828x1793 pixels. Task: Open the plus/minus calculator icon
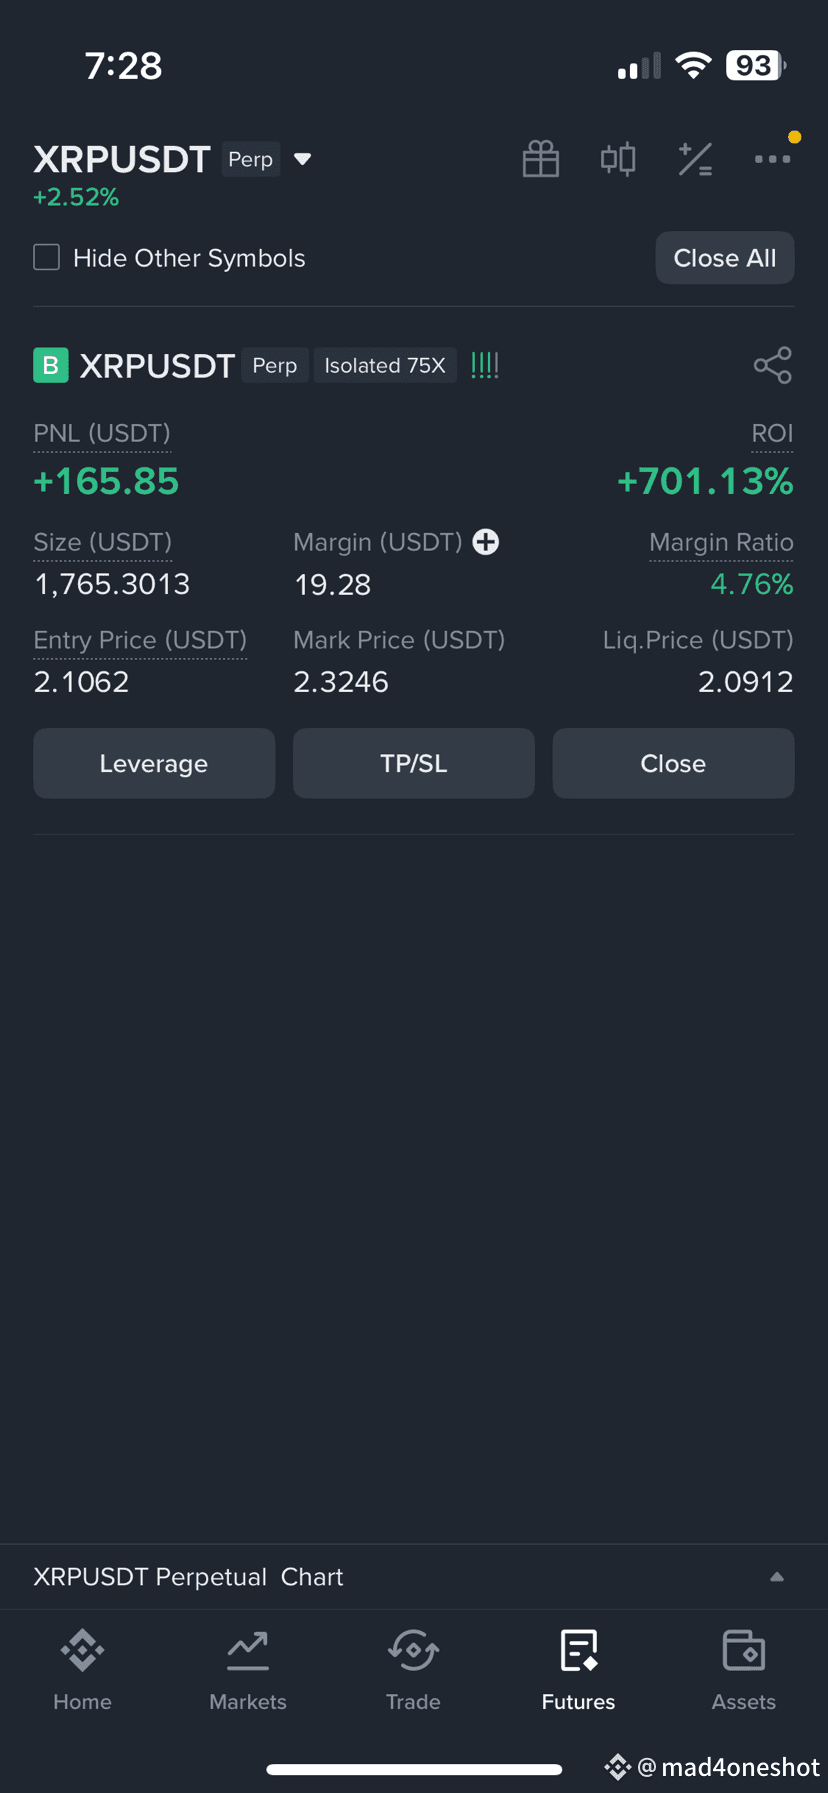[695, 159]
